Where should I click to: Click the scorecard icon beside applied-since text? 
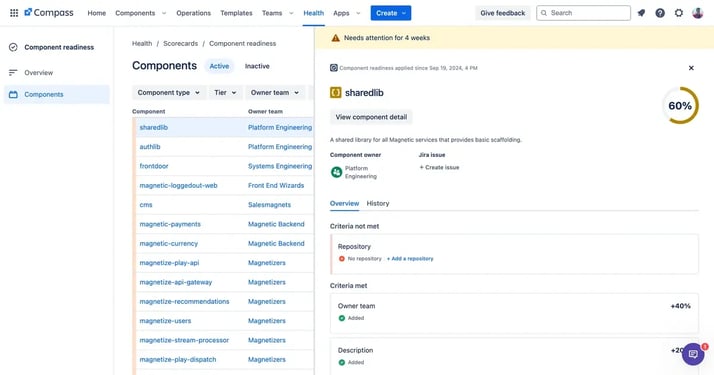(334, 68)
